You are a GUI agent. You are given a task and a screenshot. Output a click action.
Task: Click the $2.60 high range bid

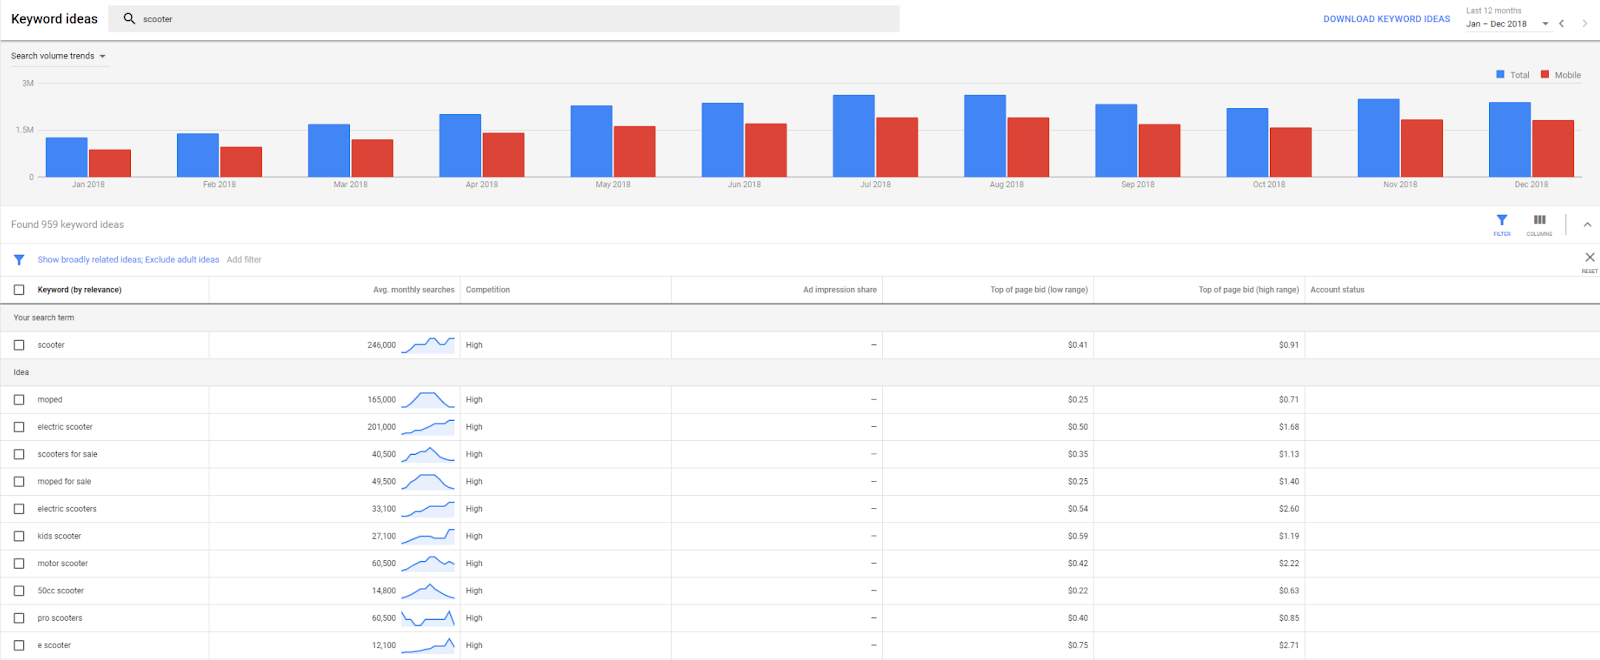tap(1289, 509)
